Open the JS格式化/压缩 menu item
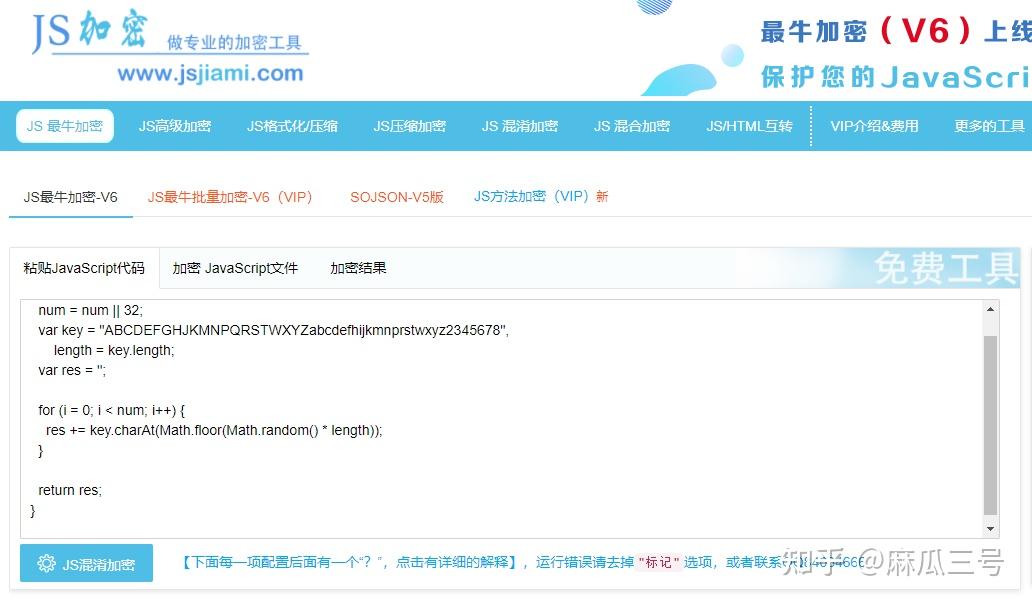 point(292,125)
